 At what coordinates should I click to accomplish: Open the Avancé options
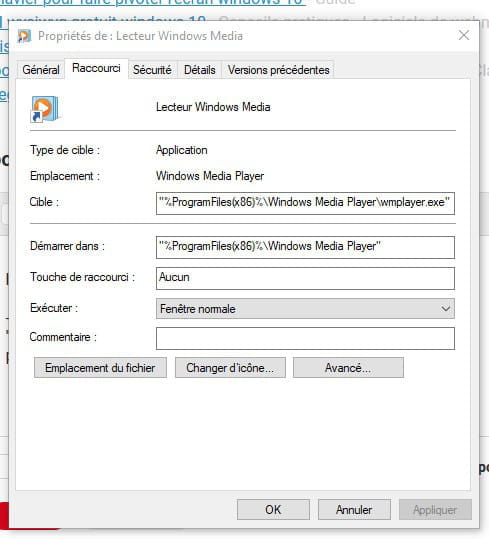[x=348, y=368]
